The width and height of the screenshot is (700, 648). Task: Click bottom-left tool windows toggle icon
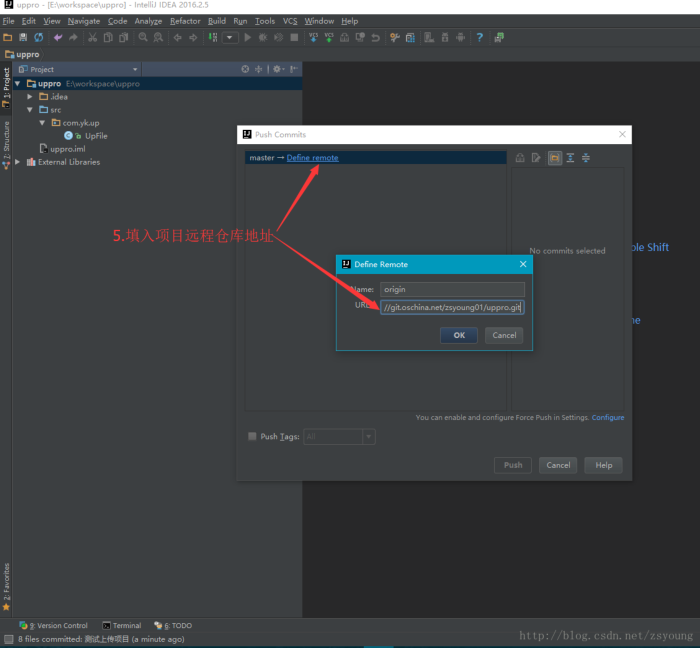tap(8, 639)
